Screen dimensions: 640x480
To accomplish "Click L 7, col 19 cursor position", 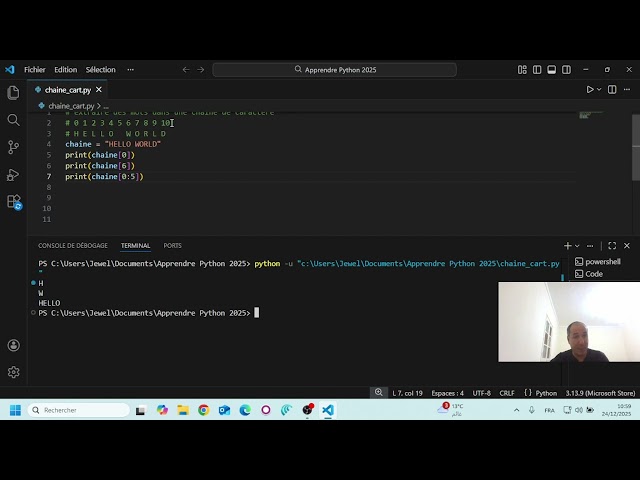I will 407,393.
